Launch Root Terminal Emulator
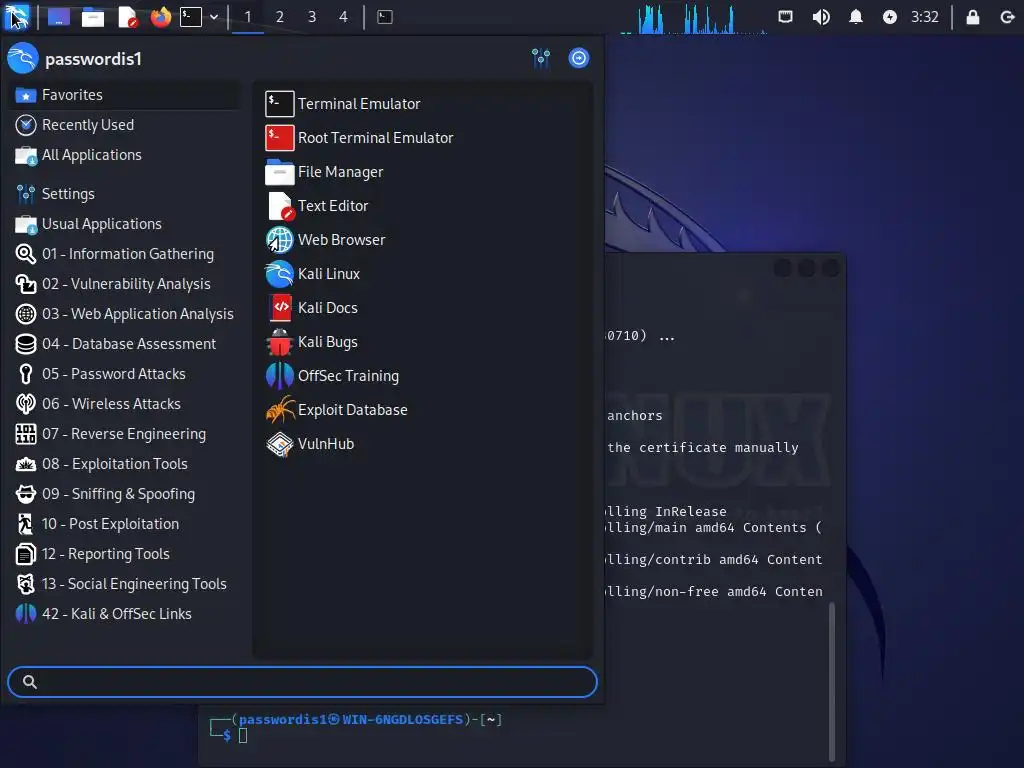Viewport: 1024px width, 768px height. click(x=423, y=138)
